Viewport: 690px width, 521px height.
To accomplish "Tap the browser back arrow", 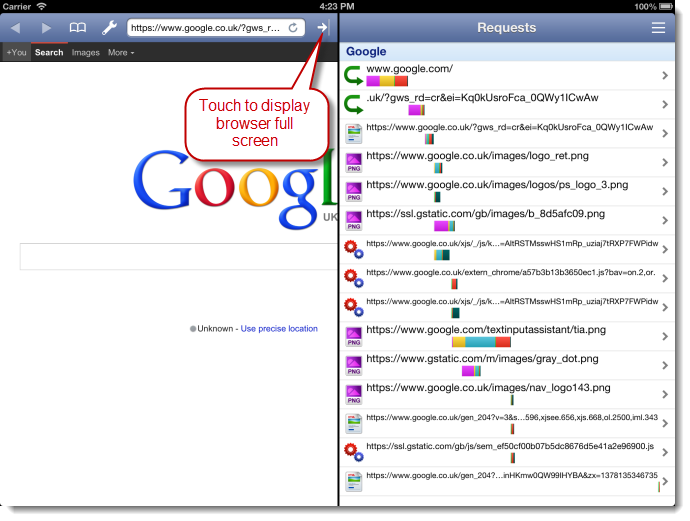I will (16, 28).
